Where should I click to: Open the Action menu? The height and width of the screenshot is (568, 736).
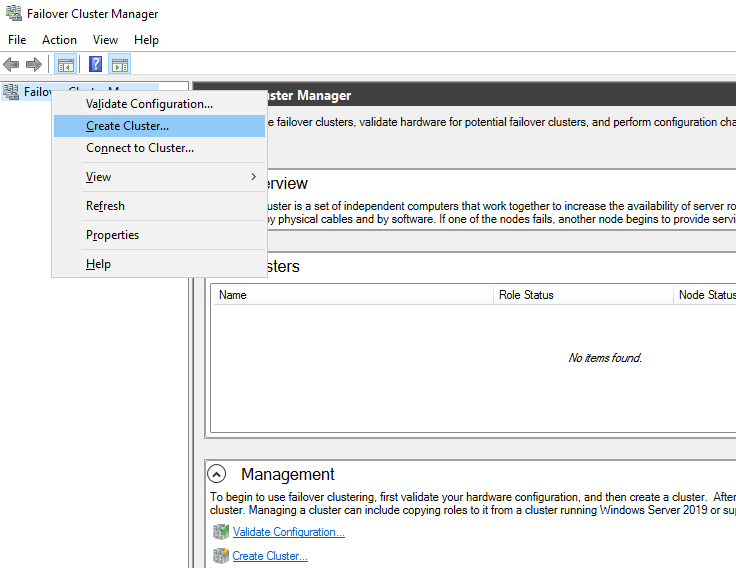59,40
